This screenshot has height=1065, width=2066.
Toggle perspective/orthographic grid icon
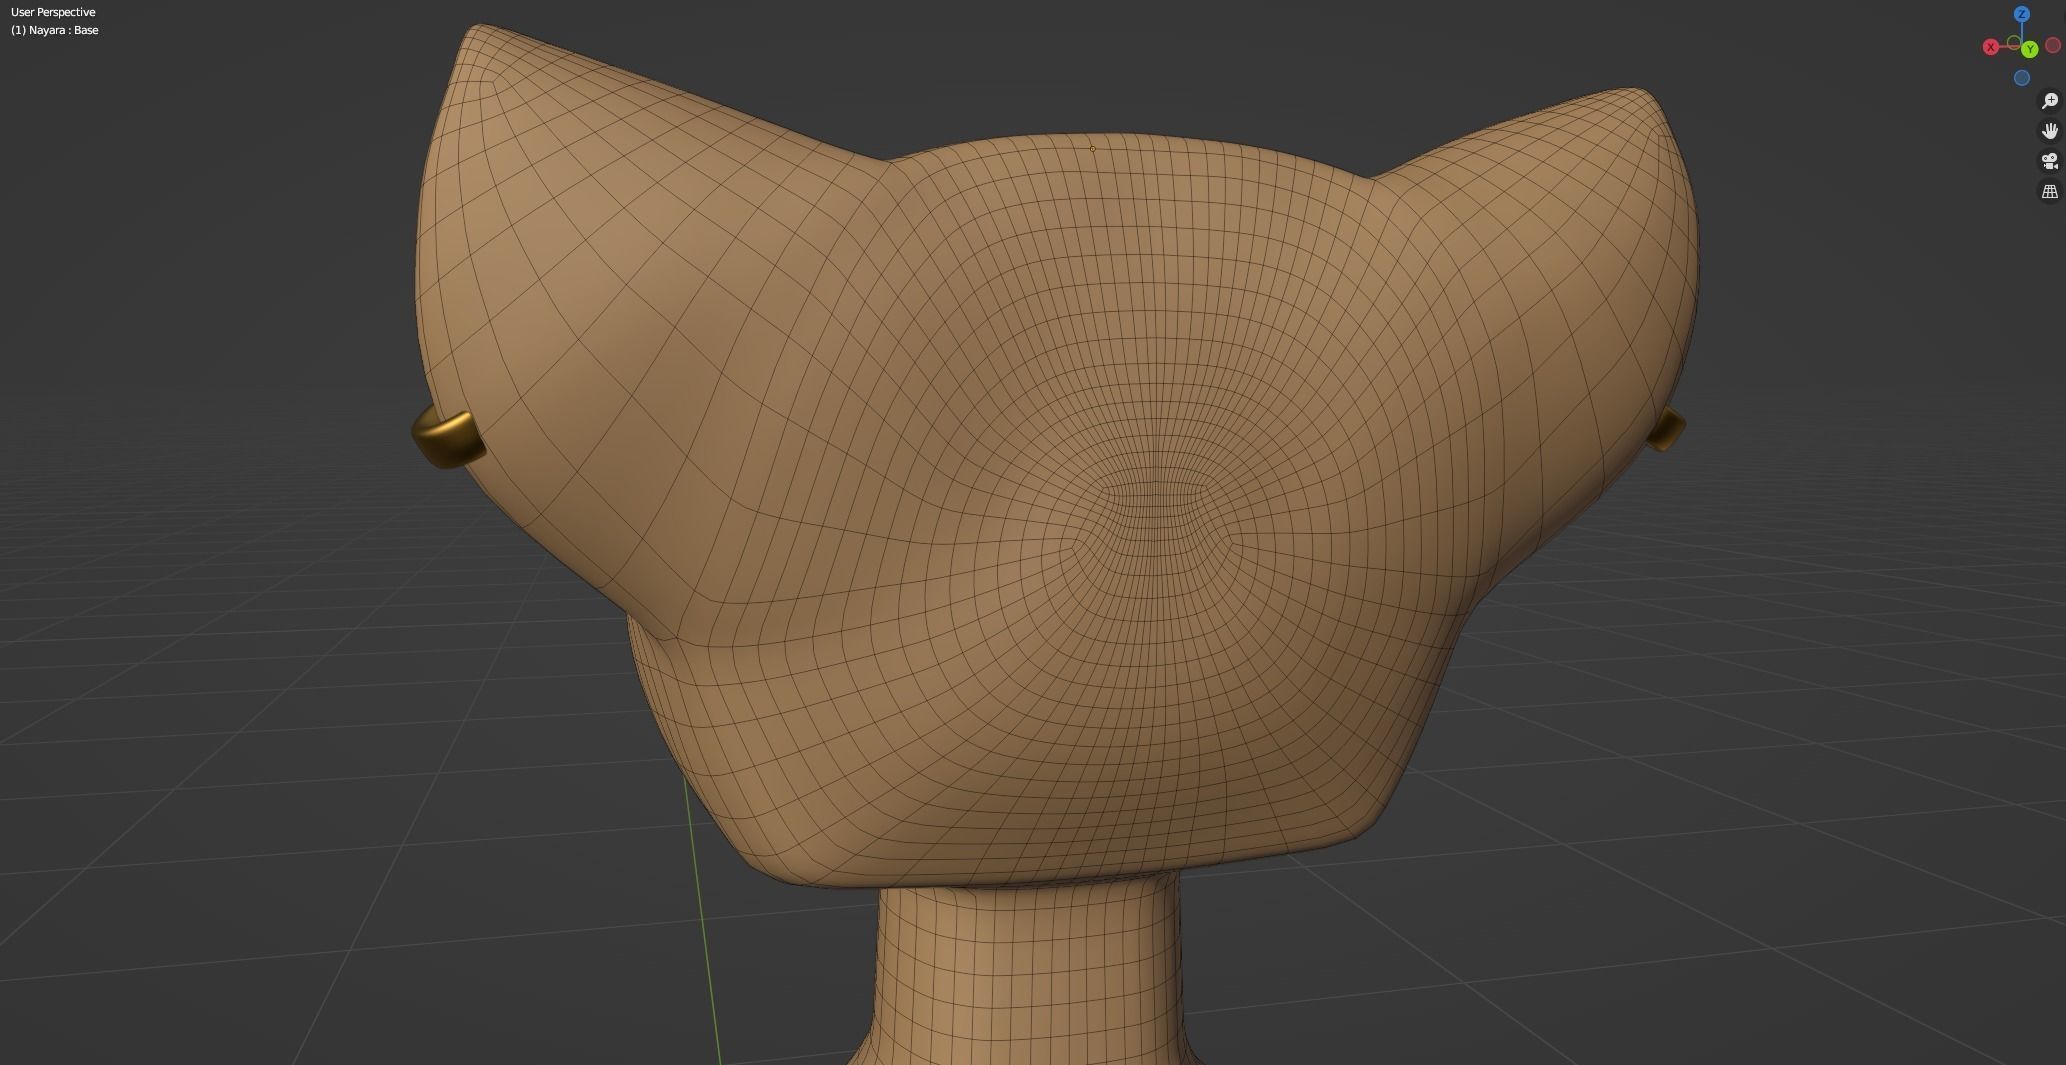(x=2050, y=191)
